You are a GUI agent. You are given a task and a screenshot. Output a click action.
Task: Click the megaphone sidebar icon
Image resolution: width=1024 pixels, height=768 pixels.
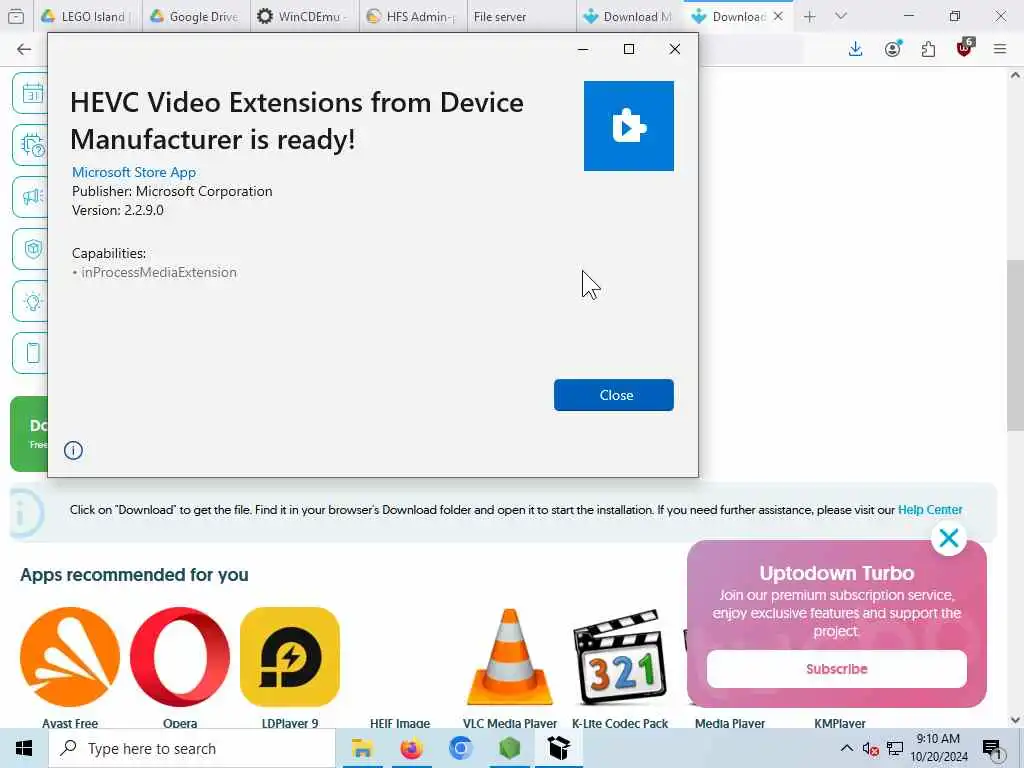tap(31, 197)
